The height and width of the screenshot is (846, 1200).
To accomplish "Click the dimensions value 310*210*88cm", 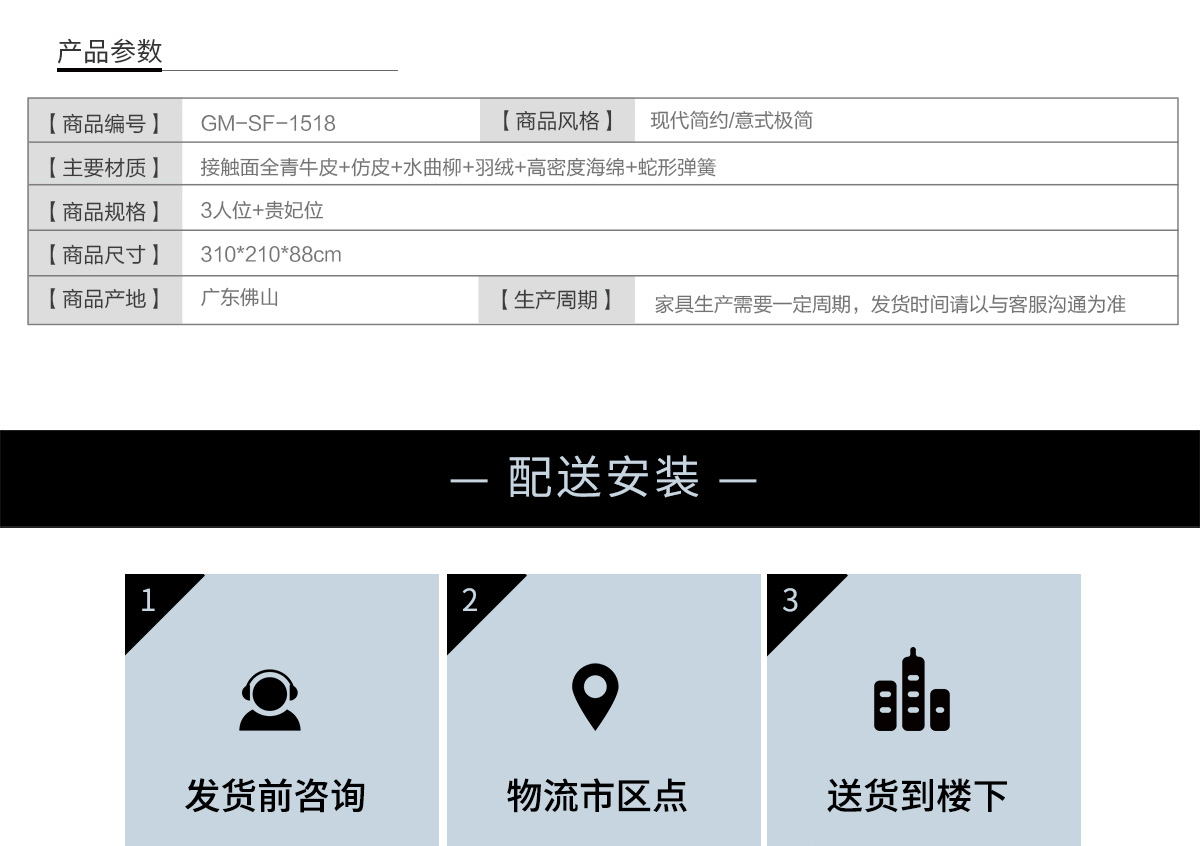I will point(271,255).
